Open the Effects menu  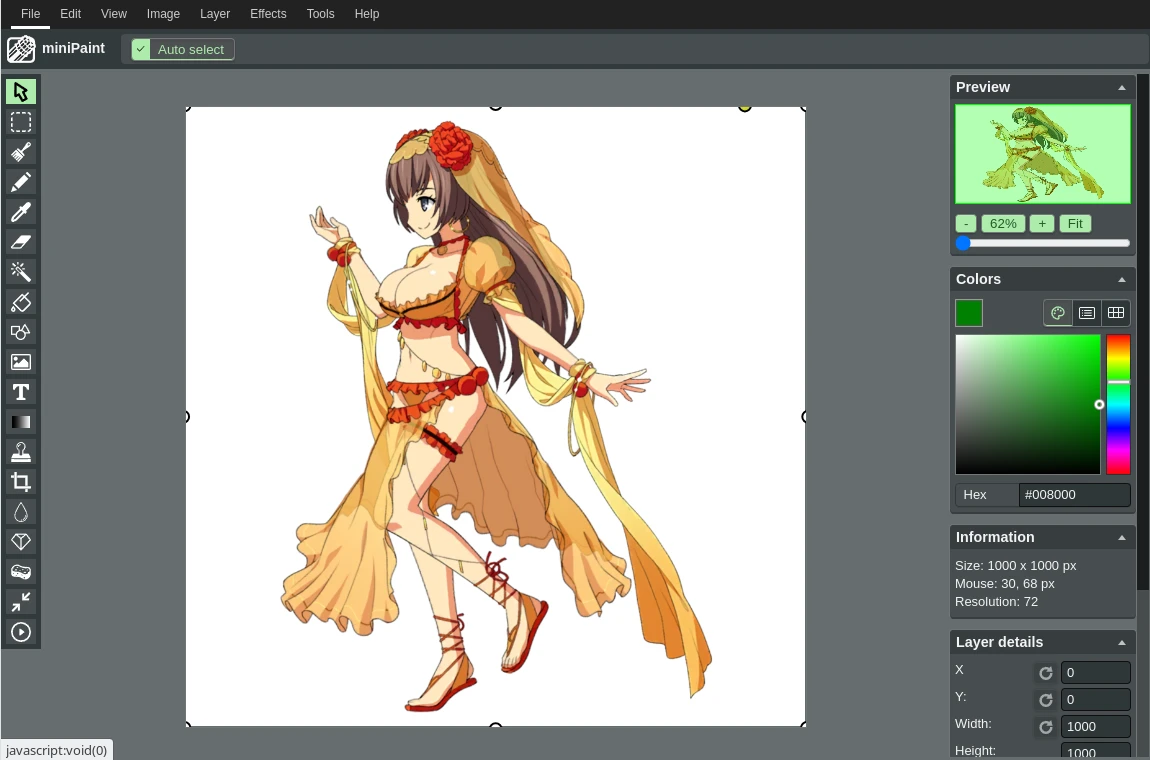point(268,14)
